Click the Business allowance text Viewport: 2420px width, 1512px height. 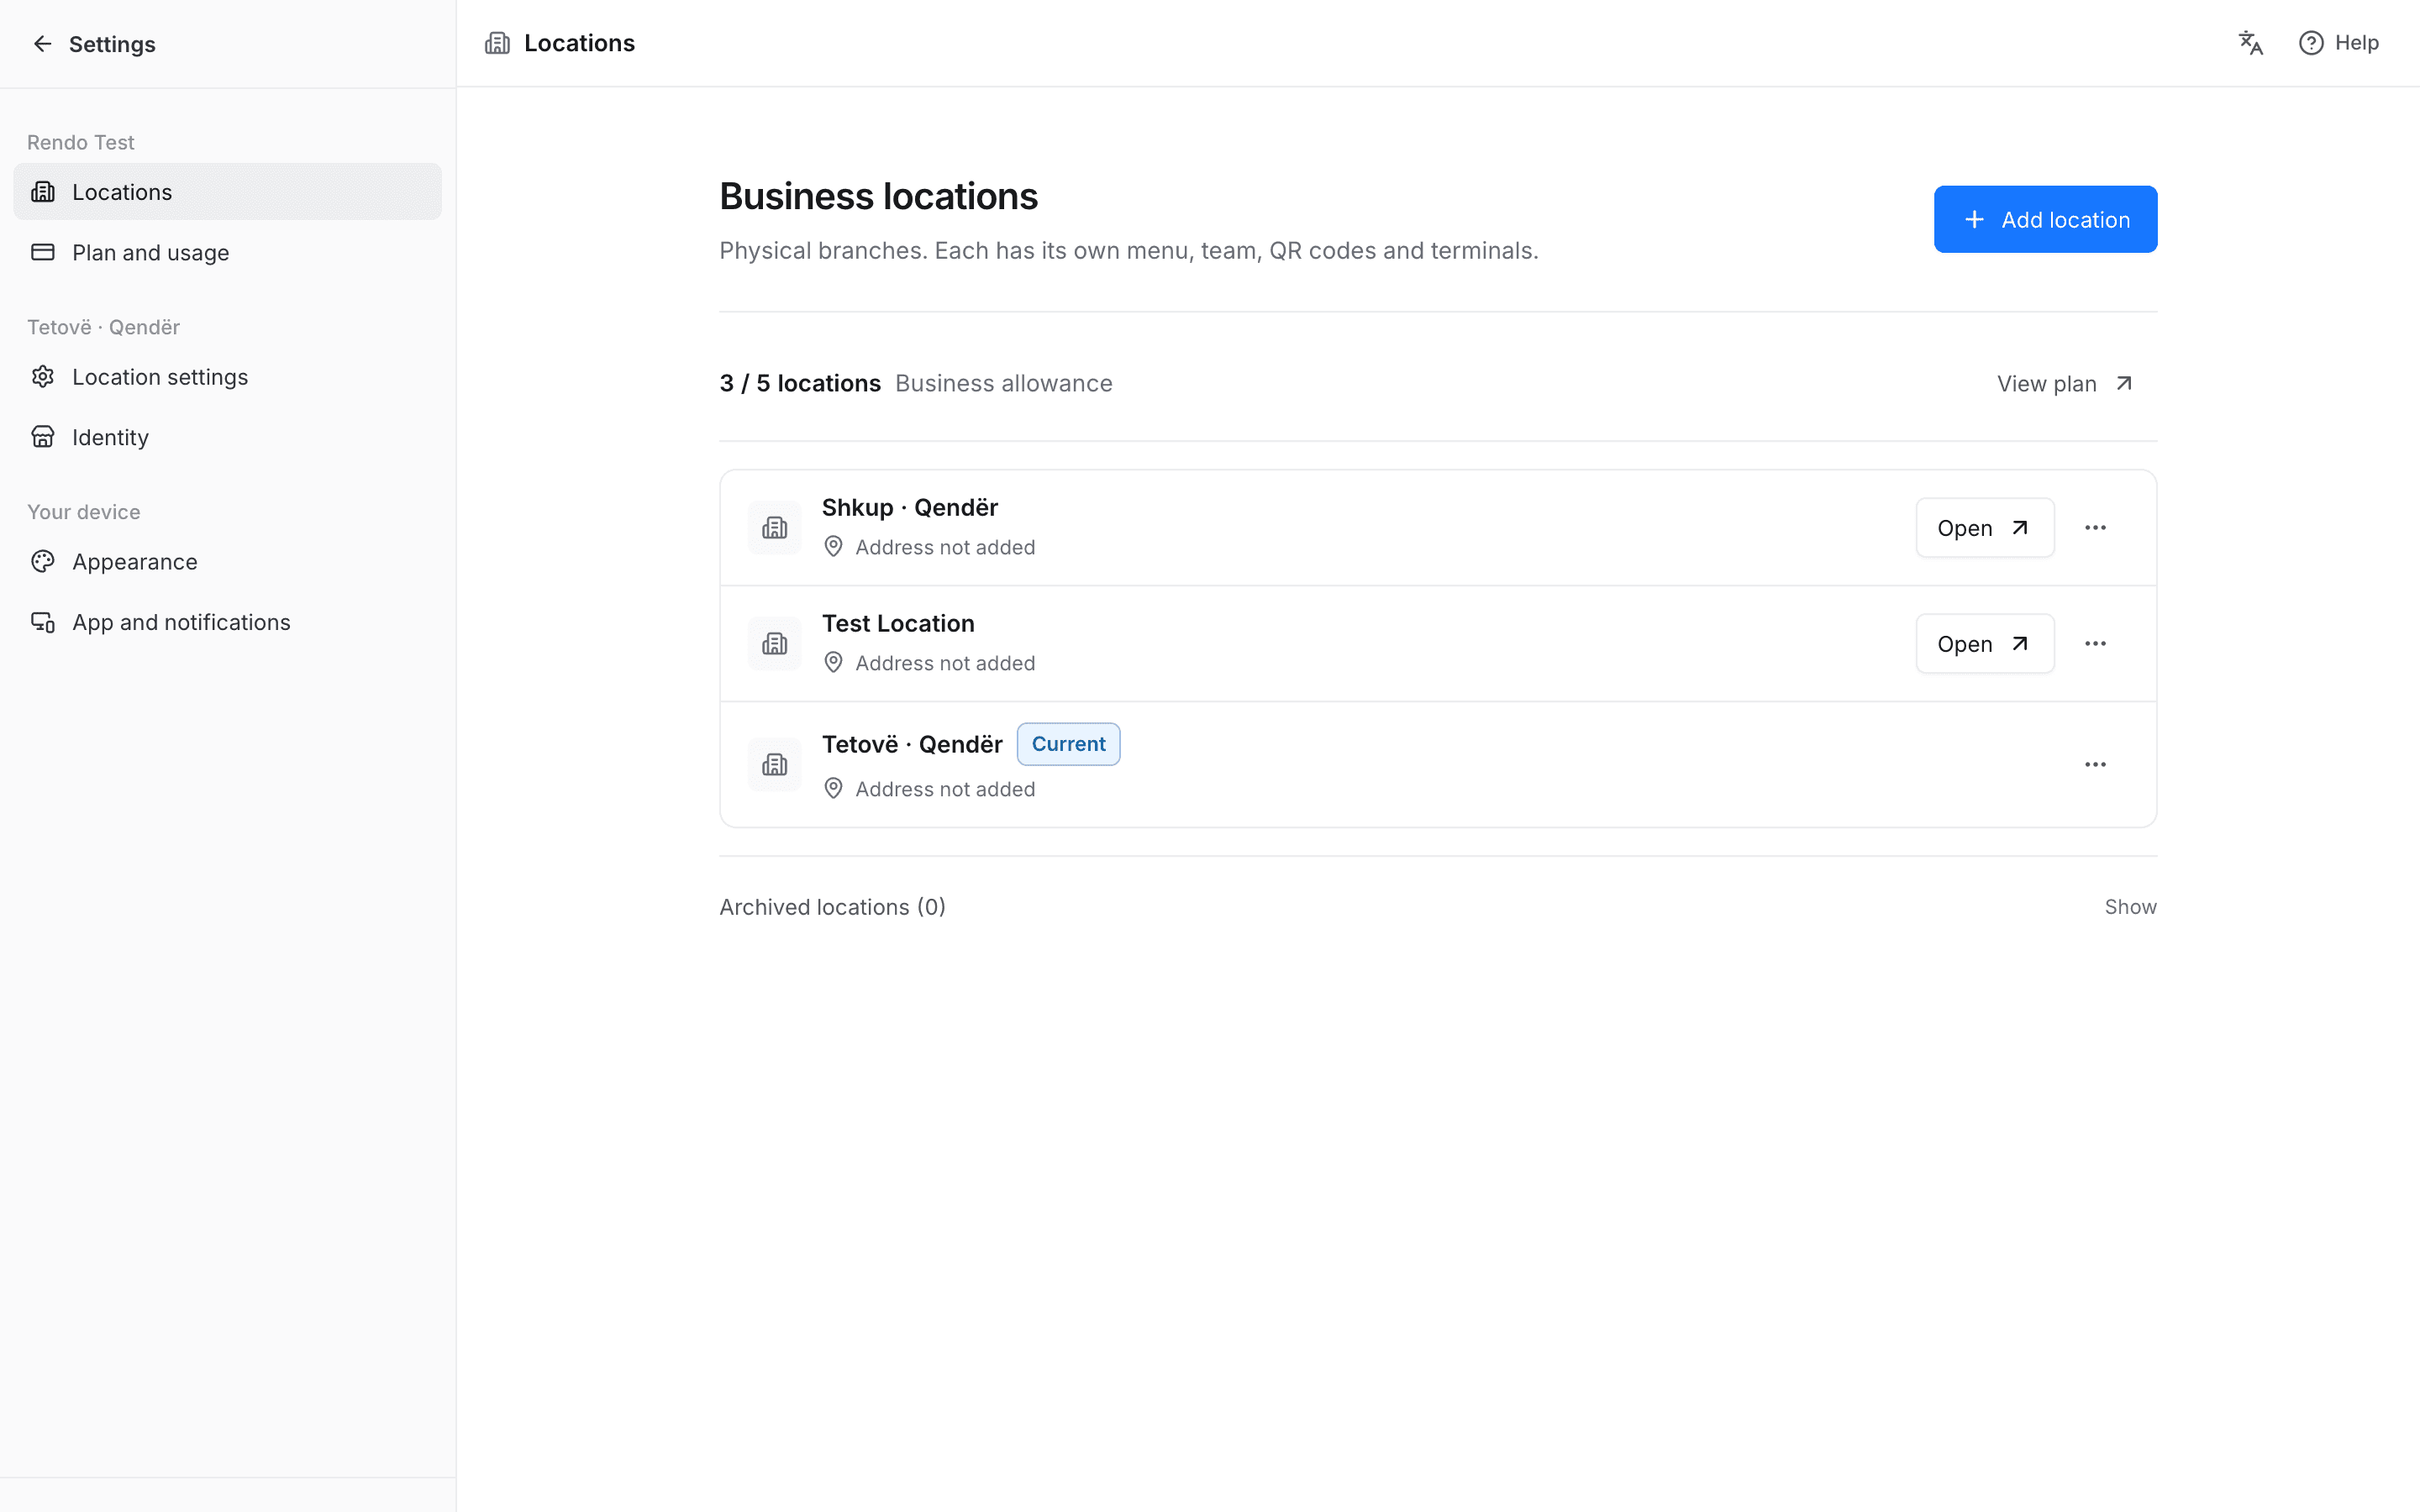point(1003,384)
